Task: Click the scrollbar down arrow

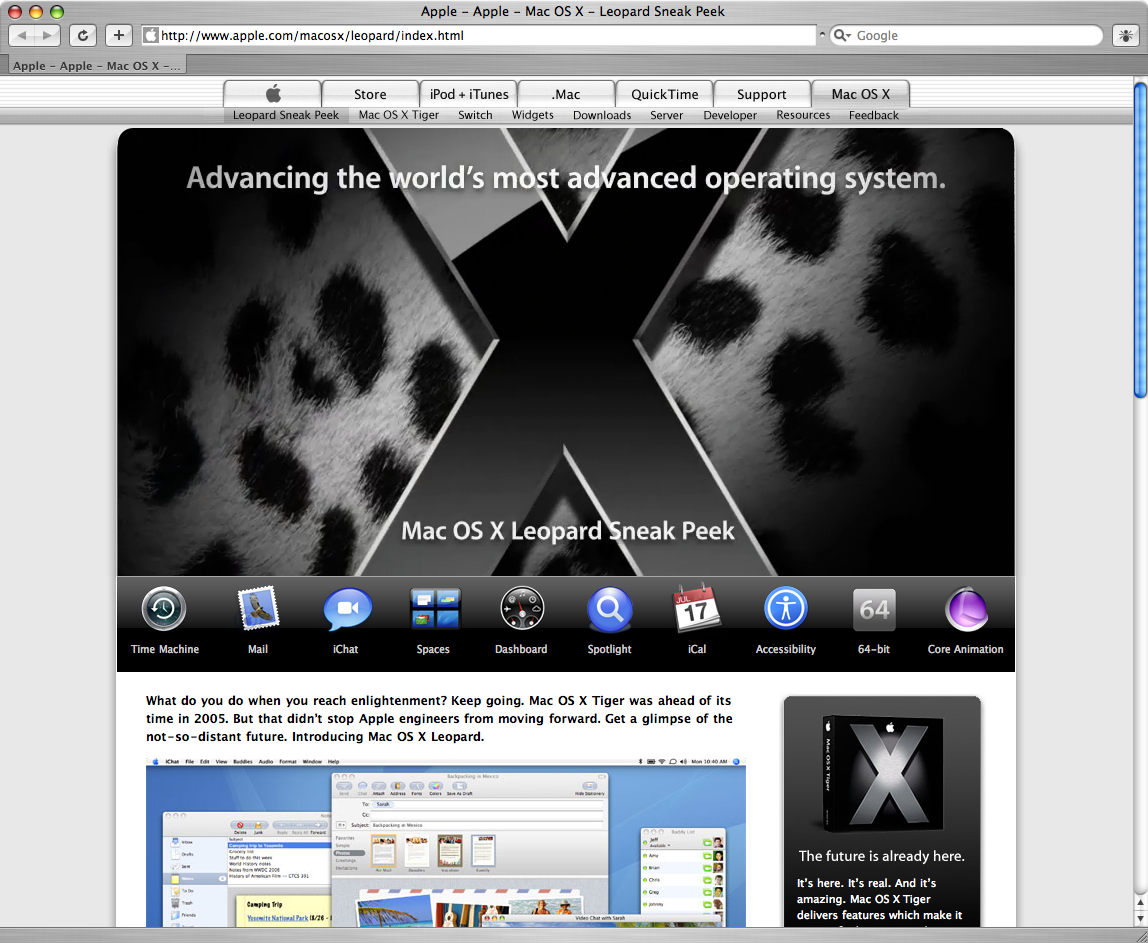Action: click(1141, 919)
